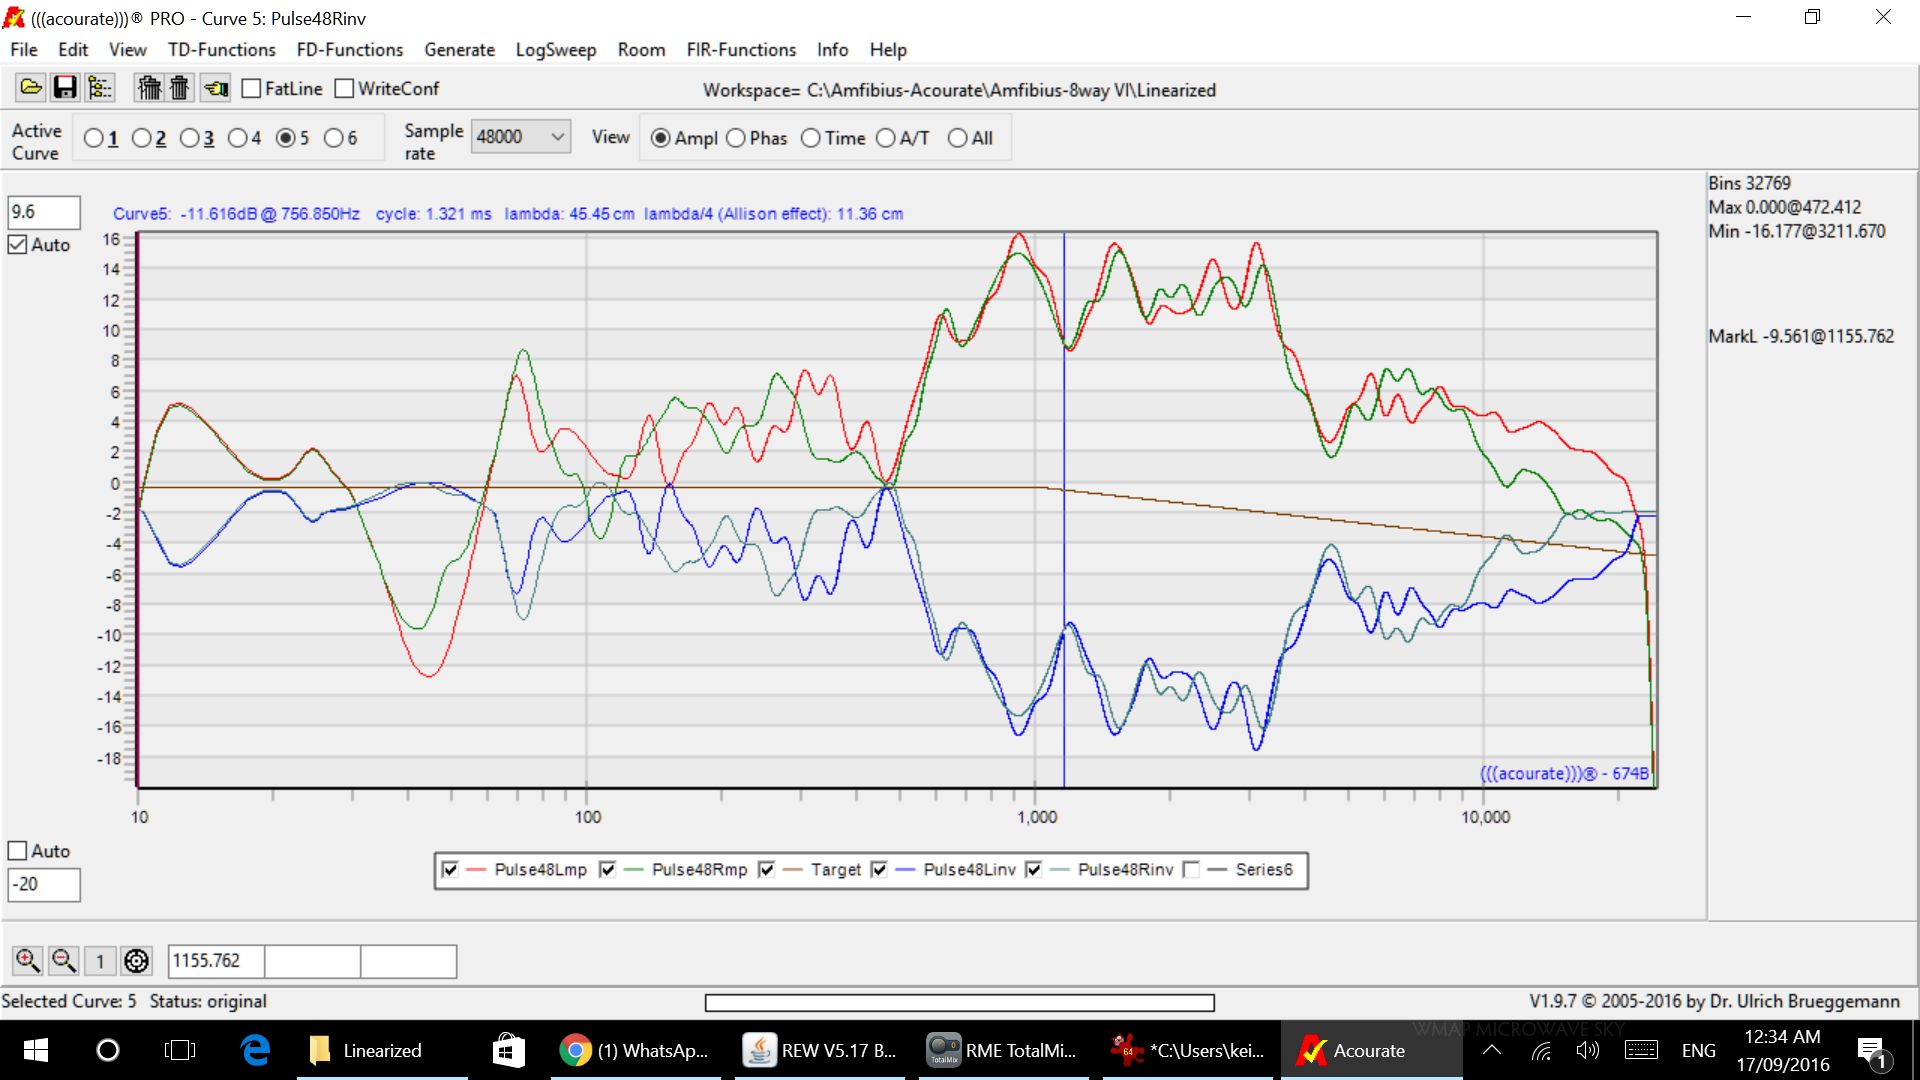The image size is (1920, 1080).
Task: Open the View menu
Action: tap(128, 50)
